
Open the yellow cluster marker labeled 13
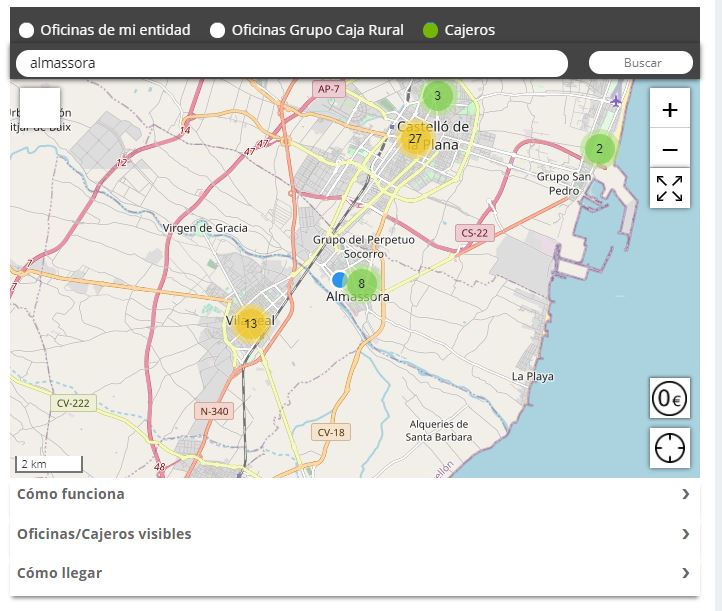pos(250,323)
